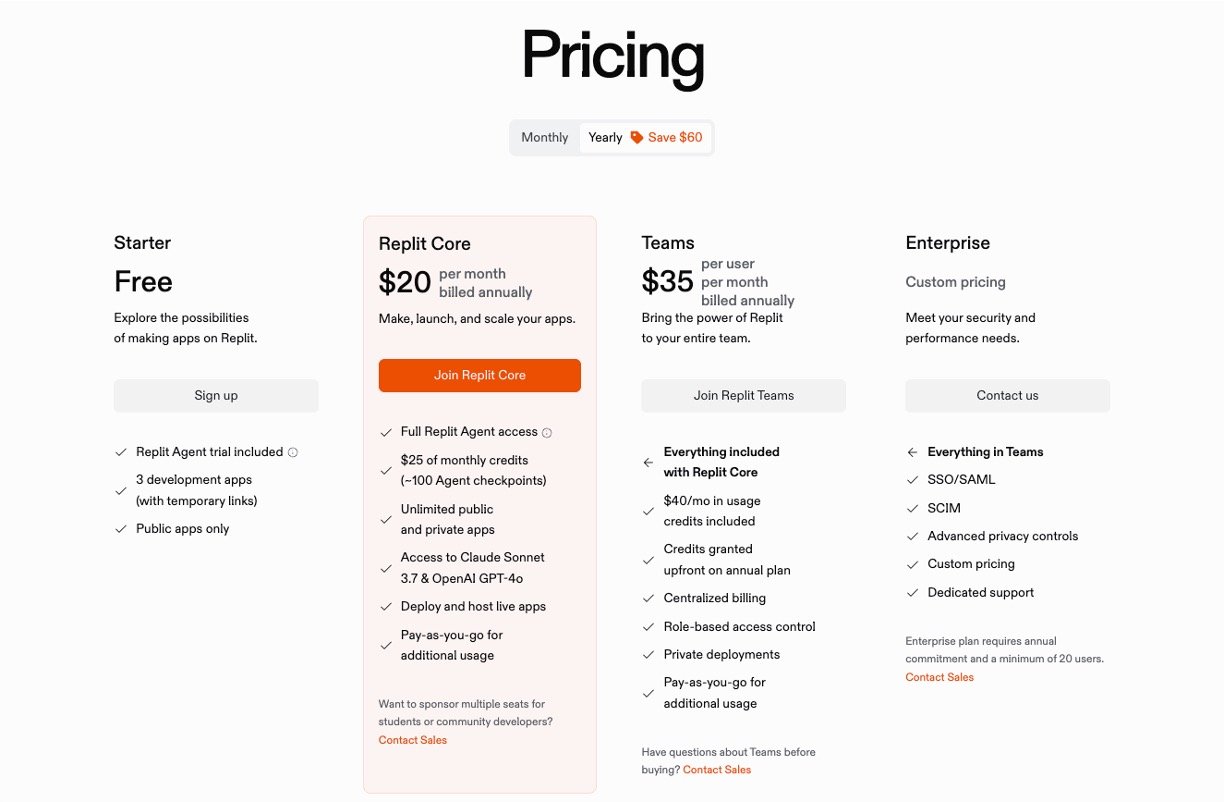Click the checkmark beside Centralized billing
This screenshot has width=1224, height=802.
[x=648, y=599]
